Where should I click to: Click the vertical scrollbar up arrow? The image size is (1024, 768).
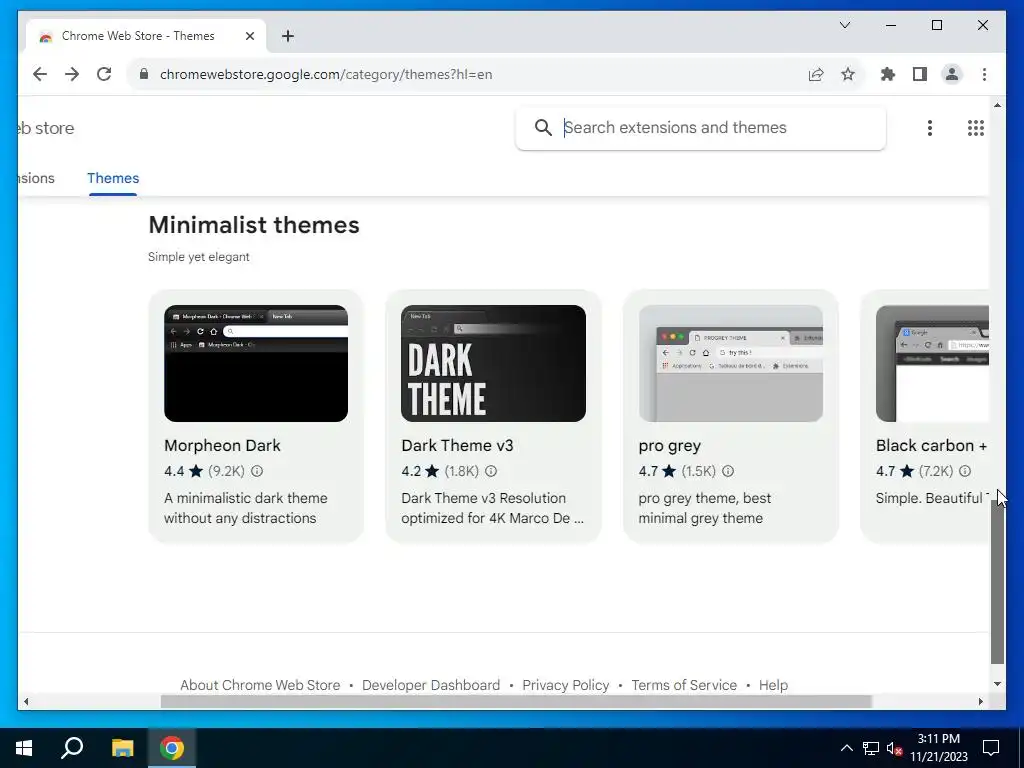997,104
